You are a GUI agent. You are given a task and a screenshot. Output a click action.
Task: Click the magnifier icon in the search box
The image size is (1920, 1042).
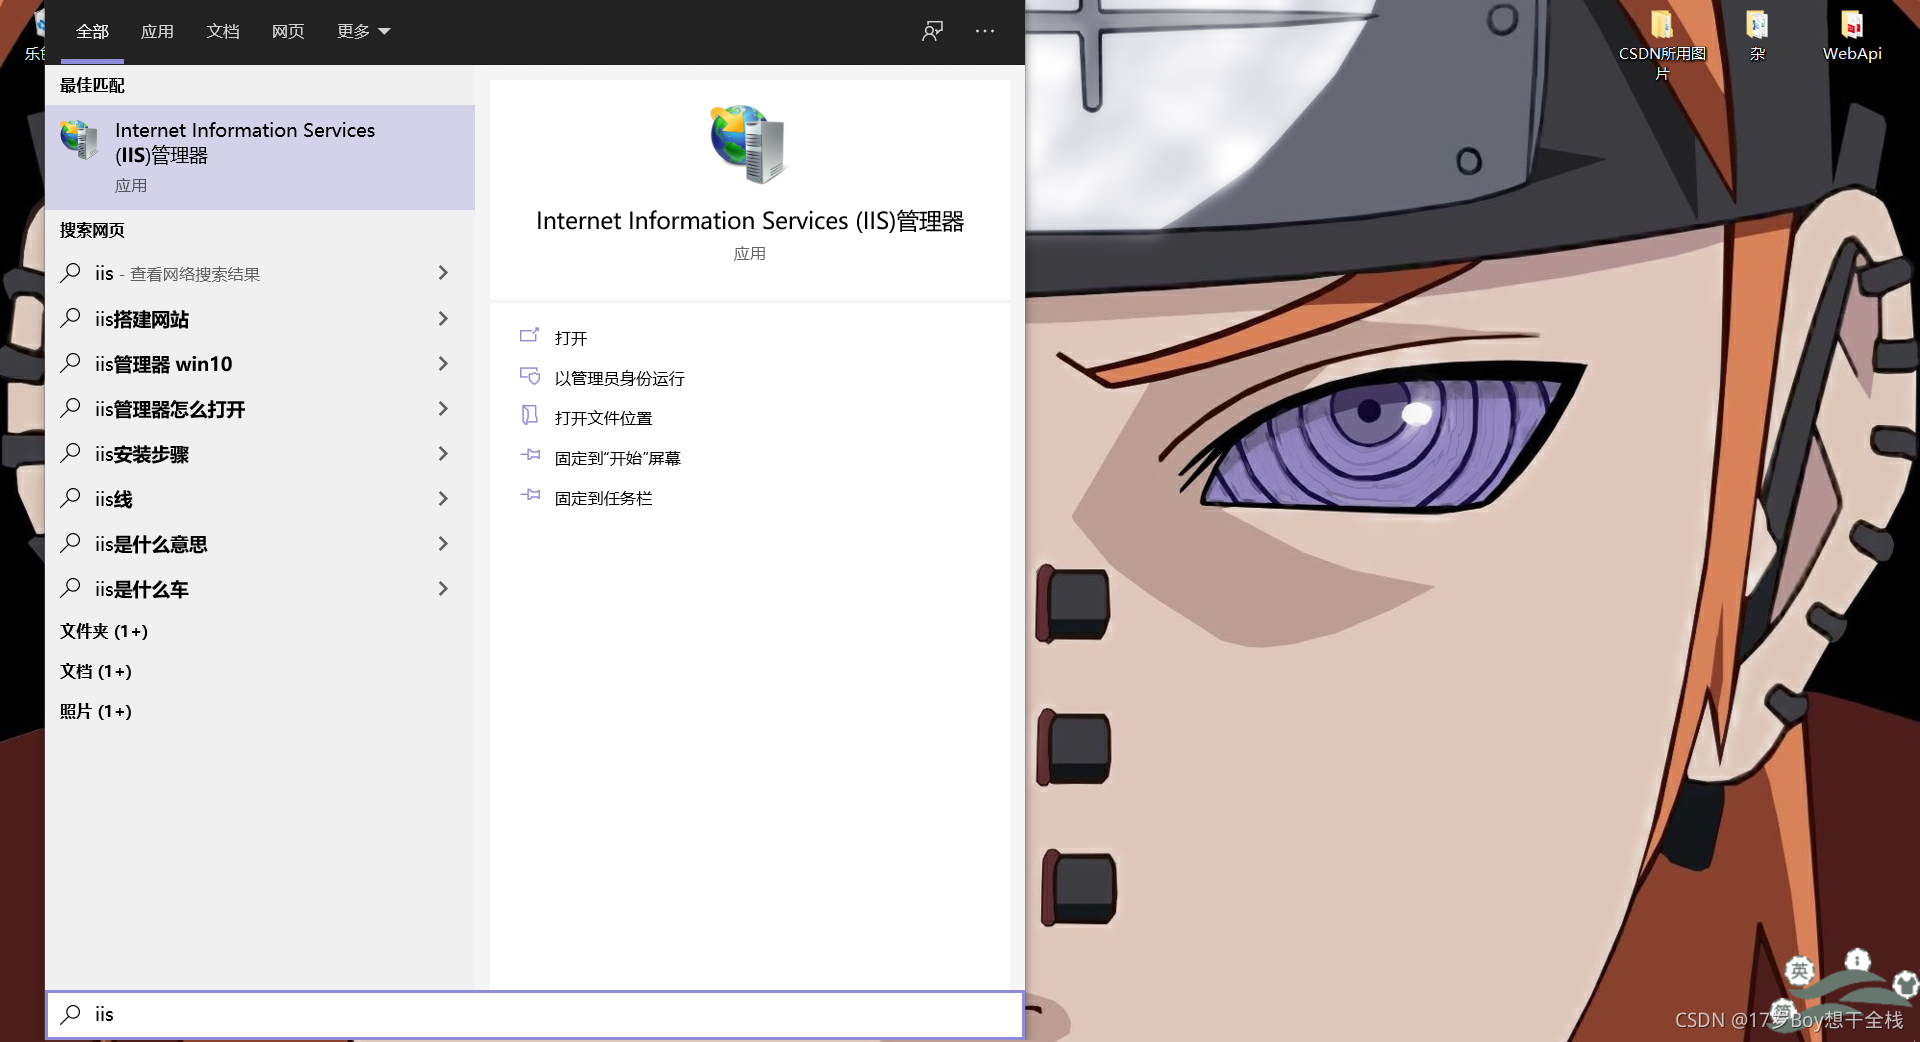tap(70, 1014)
